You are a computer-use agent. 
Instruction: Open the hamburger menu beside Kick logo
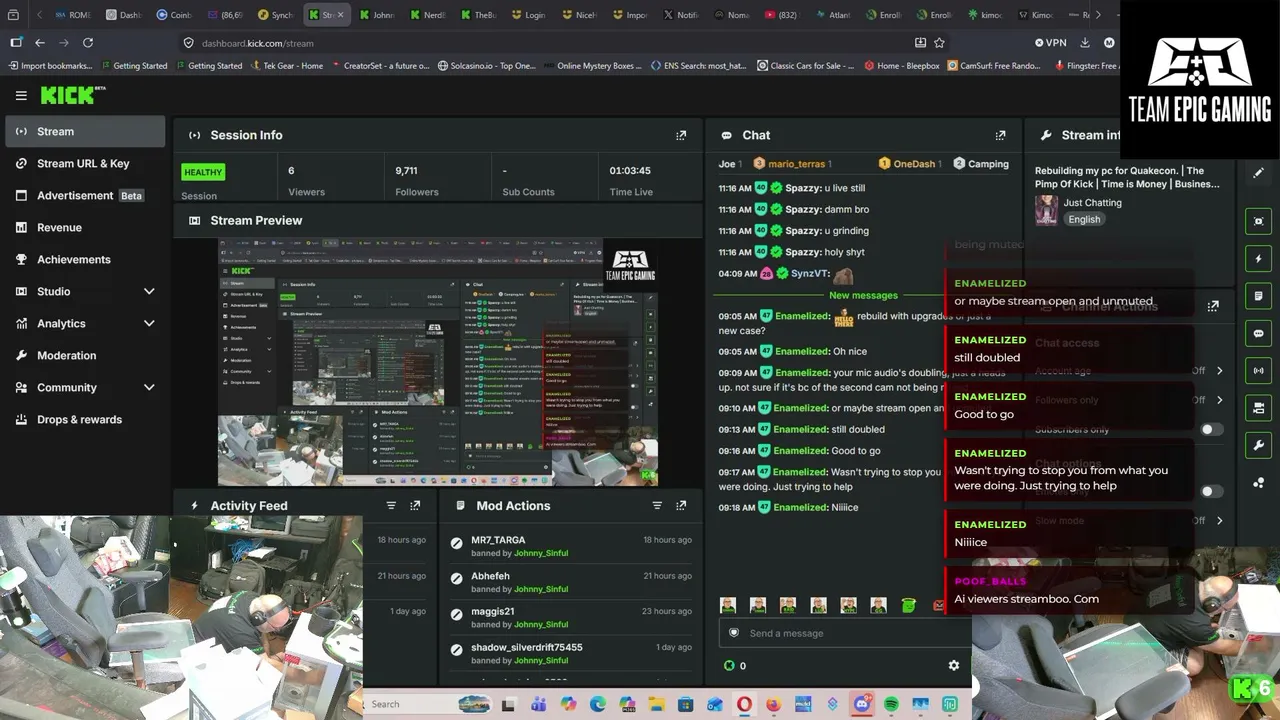[x=21, y=95]
